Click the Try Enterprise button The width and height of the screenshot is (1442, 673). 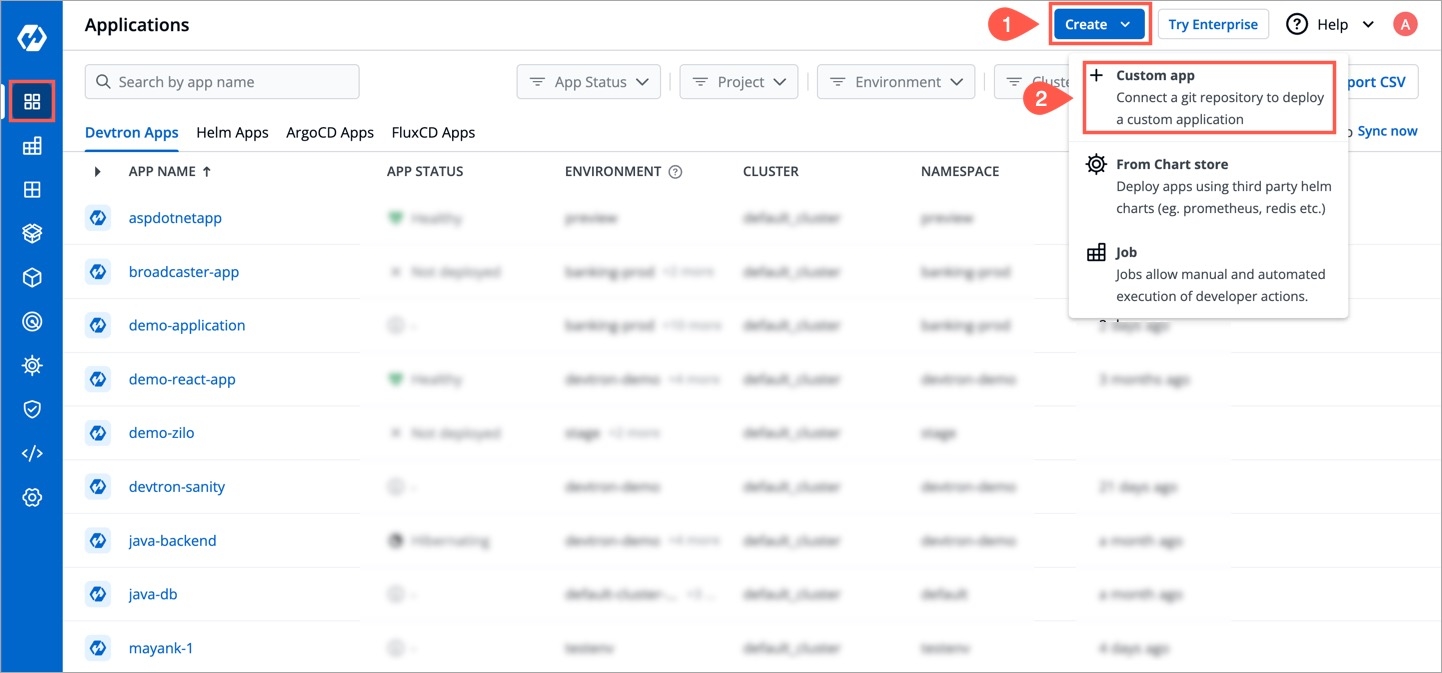point(1213,25)
